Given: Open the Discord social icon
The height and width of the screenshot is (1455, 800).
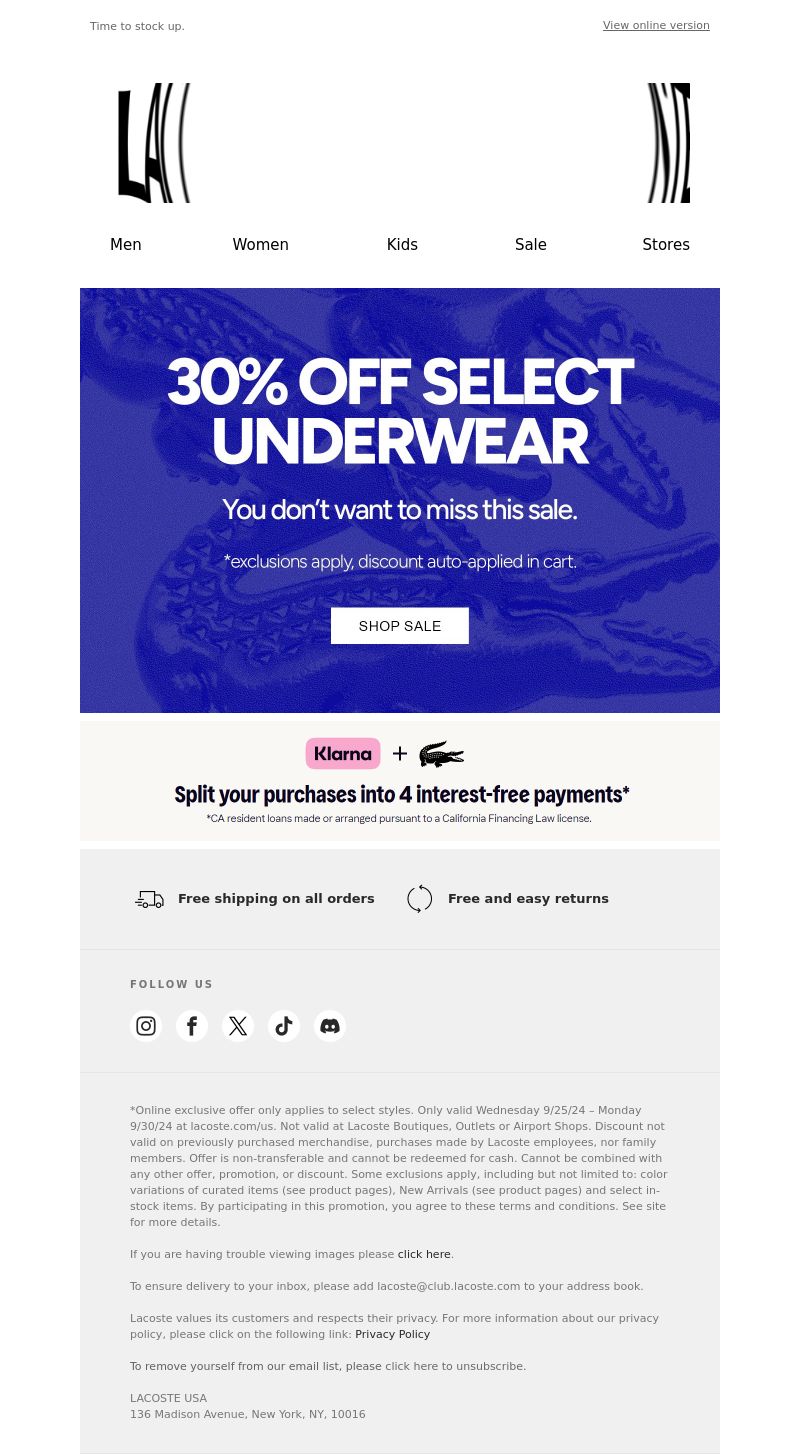Looking at the screenshot, I should coord(330,1026).
